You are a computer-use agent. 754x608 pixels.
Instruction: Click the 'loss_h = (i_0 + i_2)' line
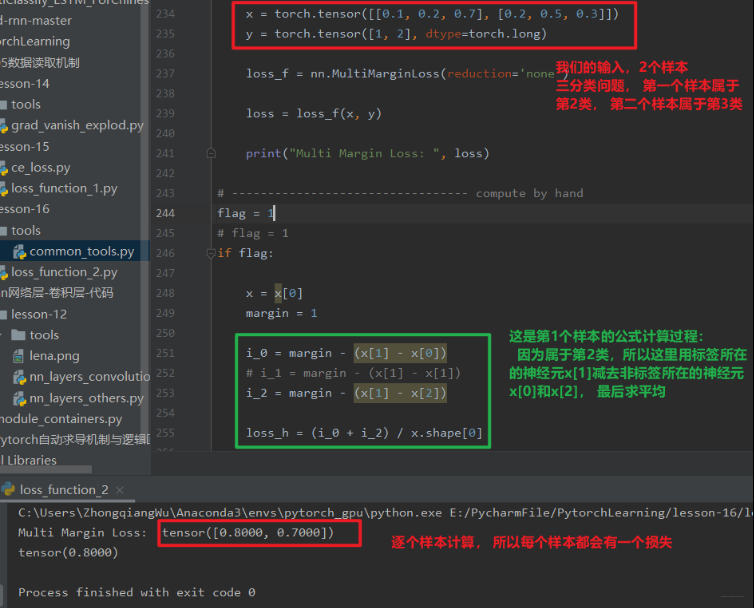[364, 433]
